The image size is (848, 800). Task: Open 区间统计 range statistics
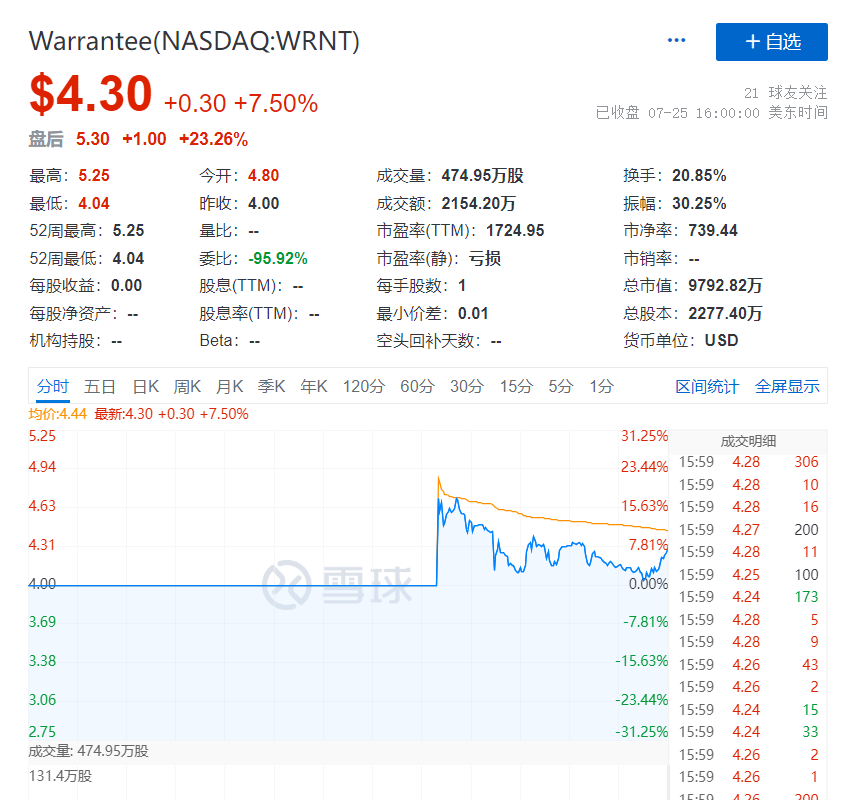(707, 387)
